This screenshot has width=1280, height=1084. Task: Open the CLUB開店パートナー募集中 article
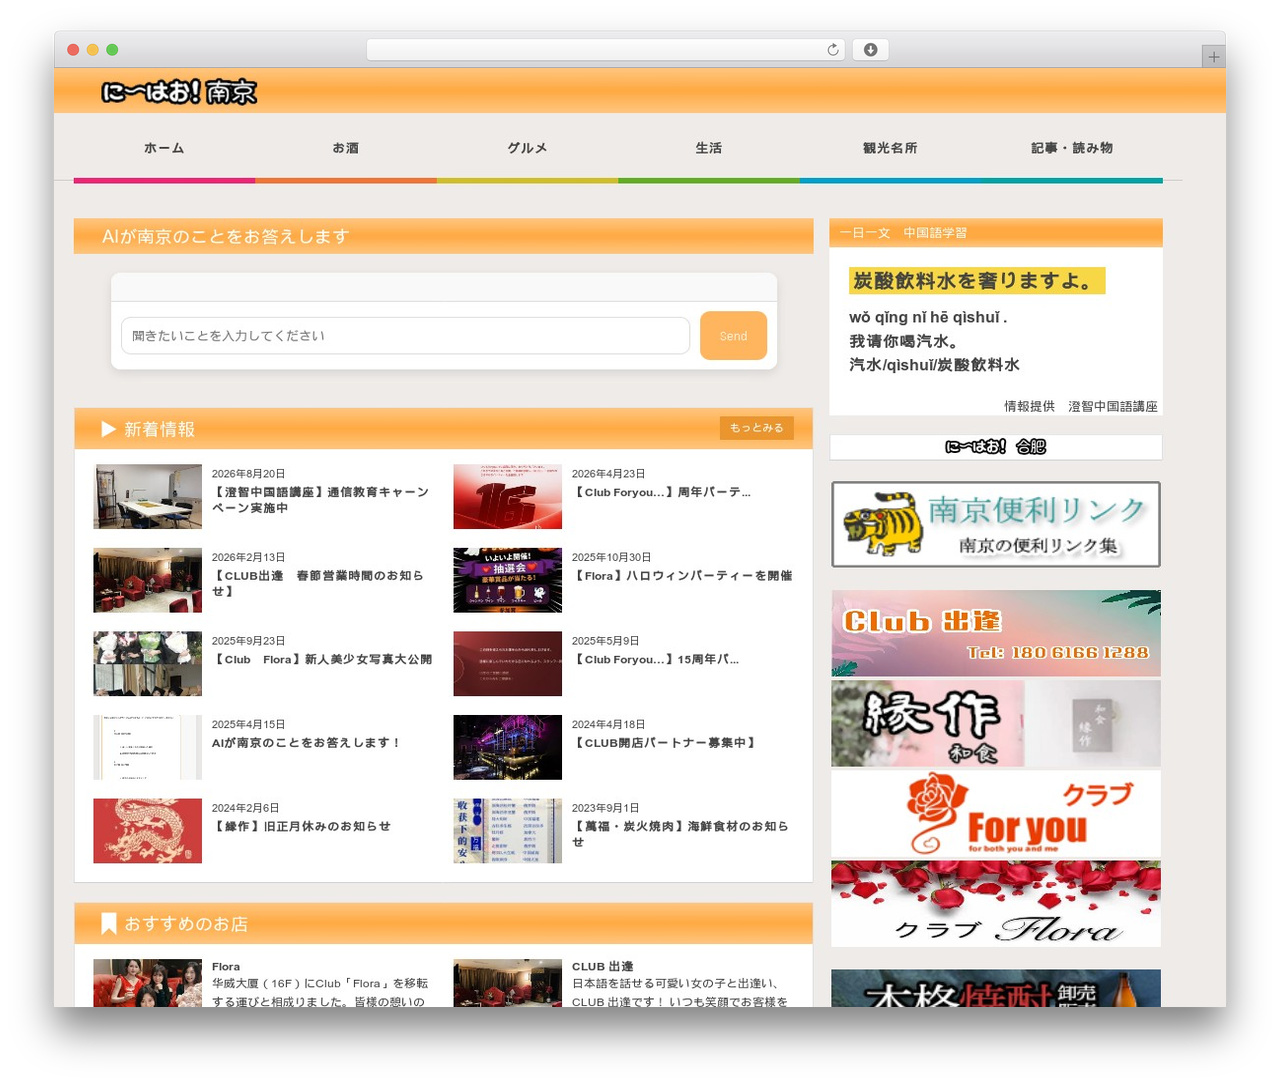[665, 743]
